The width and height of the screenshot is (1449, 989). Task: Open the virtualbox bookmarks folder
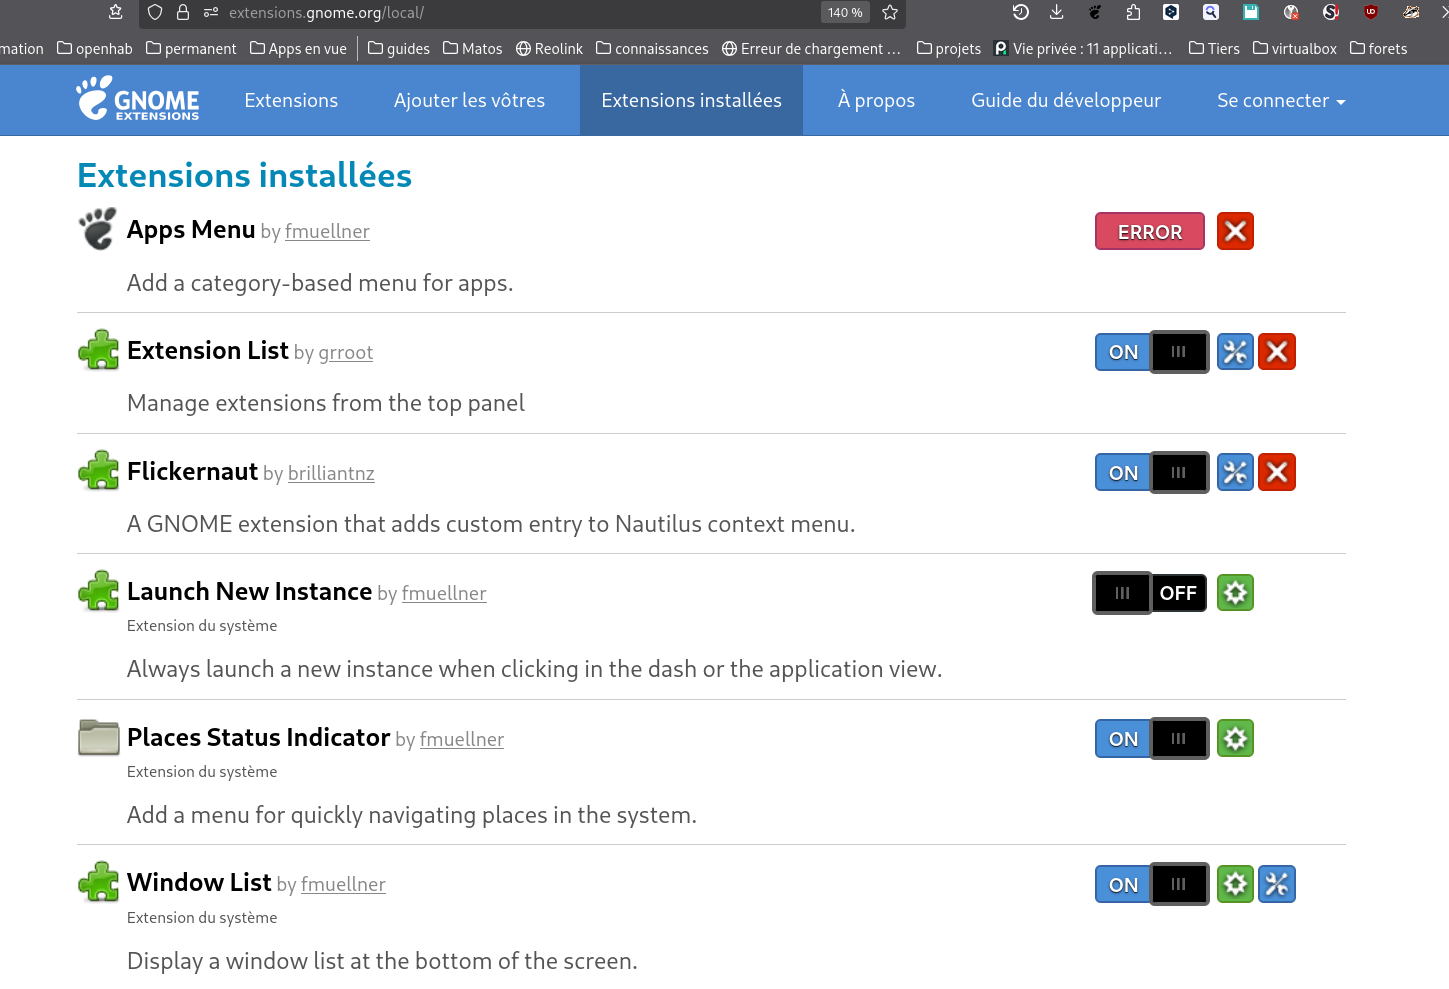coord(1295,48)
